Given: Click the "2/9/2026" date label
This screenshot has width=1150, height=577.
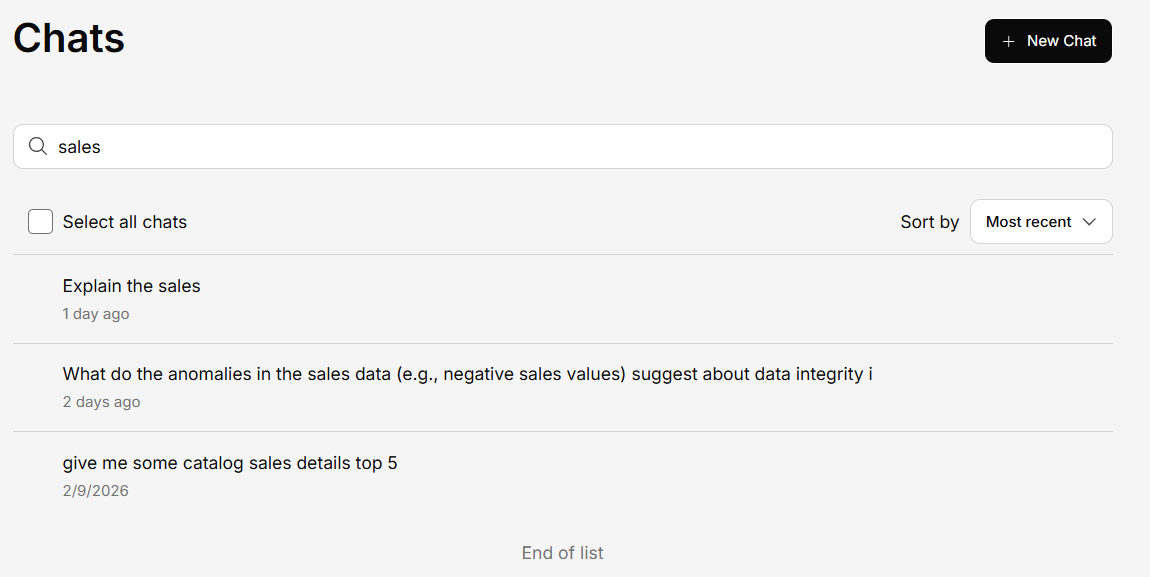Looking at the screenshot, I should (95, 491).
